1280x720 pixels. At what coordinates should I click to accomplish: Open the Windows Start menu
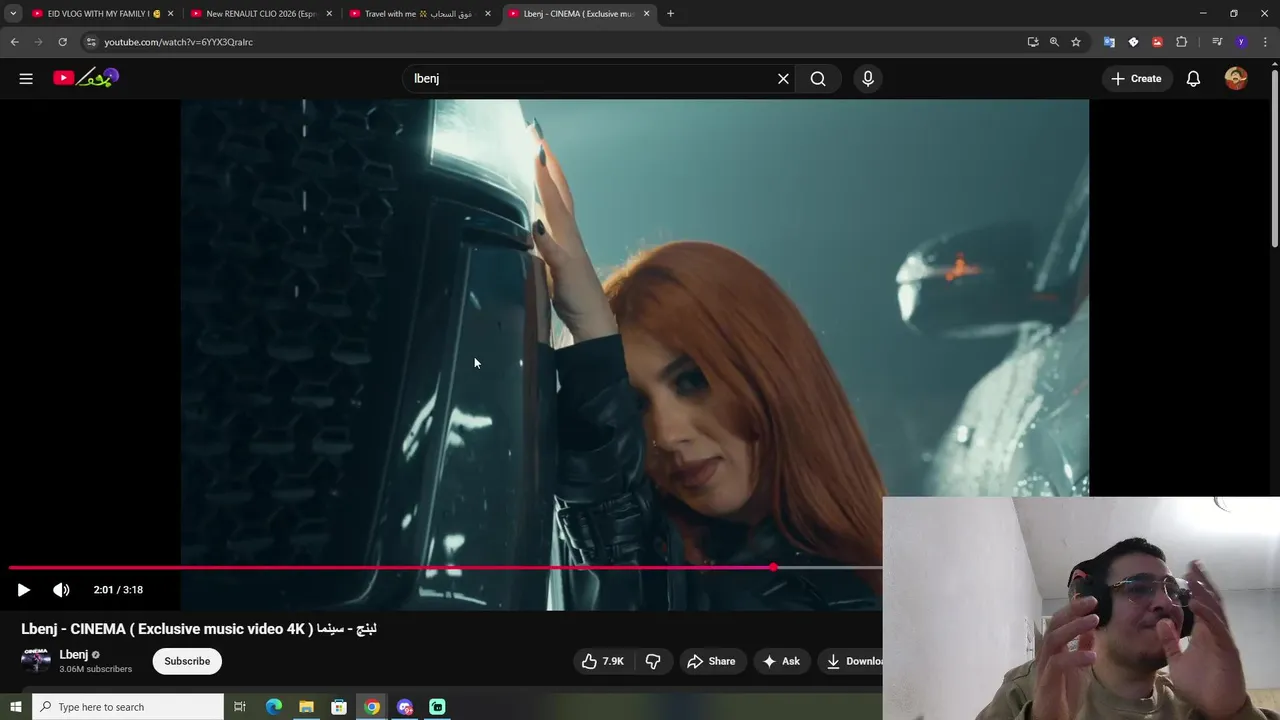coord(15,707)
